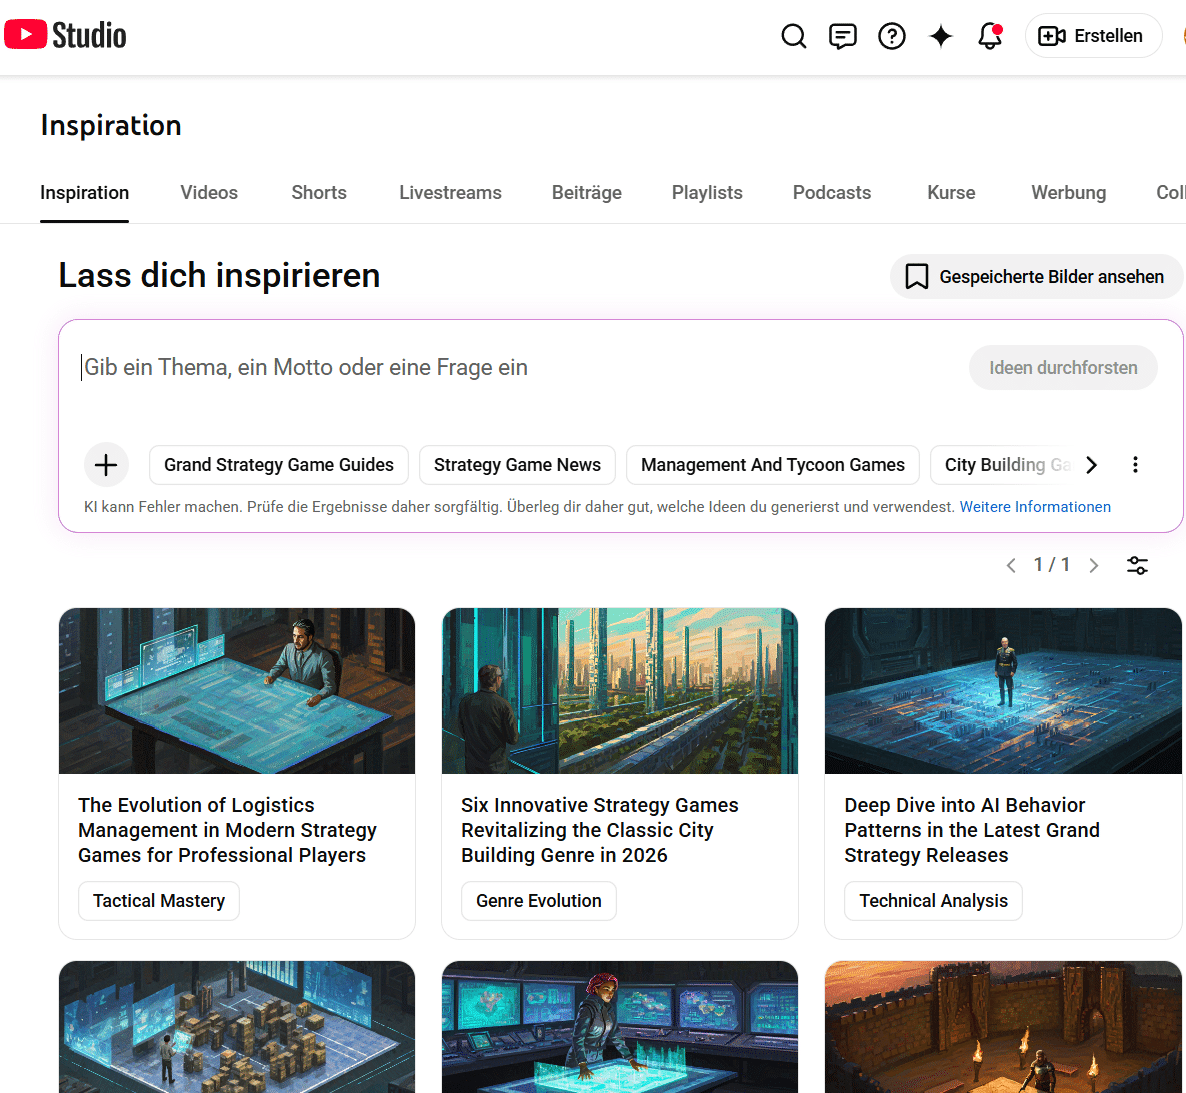Image resolution: width=1186 pixels, height=1093 pixels.
Task: Open the notifications bell
Action: pyautogui.click(x=989, y=37)
